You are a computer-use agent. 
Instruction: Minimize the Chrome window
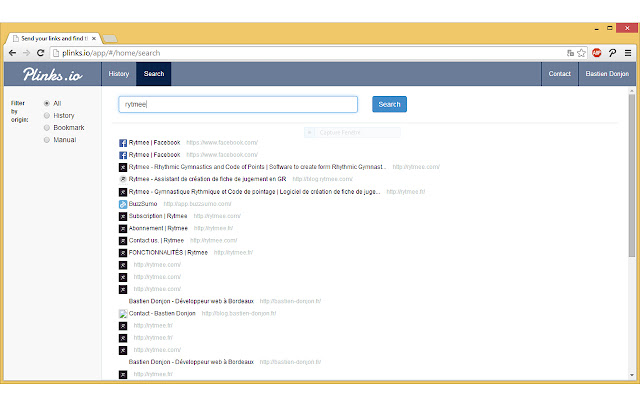(597, 29)
